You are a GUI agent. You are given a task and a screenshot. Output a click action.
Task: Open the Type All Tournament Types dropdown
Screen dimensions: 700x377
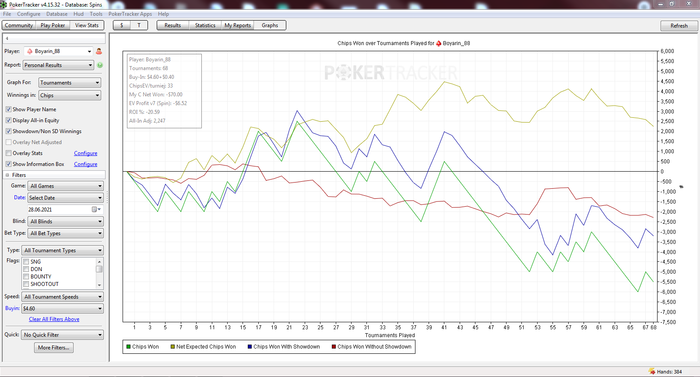tap(62, 251)
